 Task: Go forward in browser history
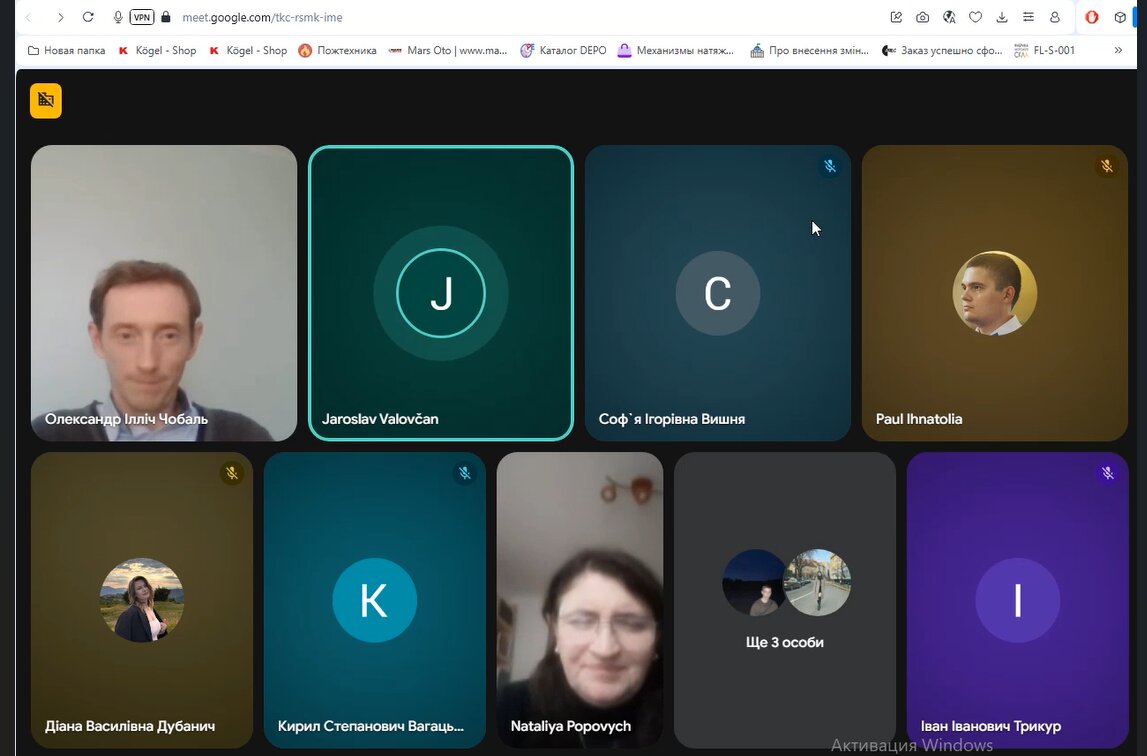(x=61, y=17)
